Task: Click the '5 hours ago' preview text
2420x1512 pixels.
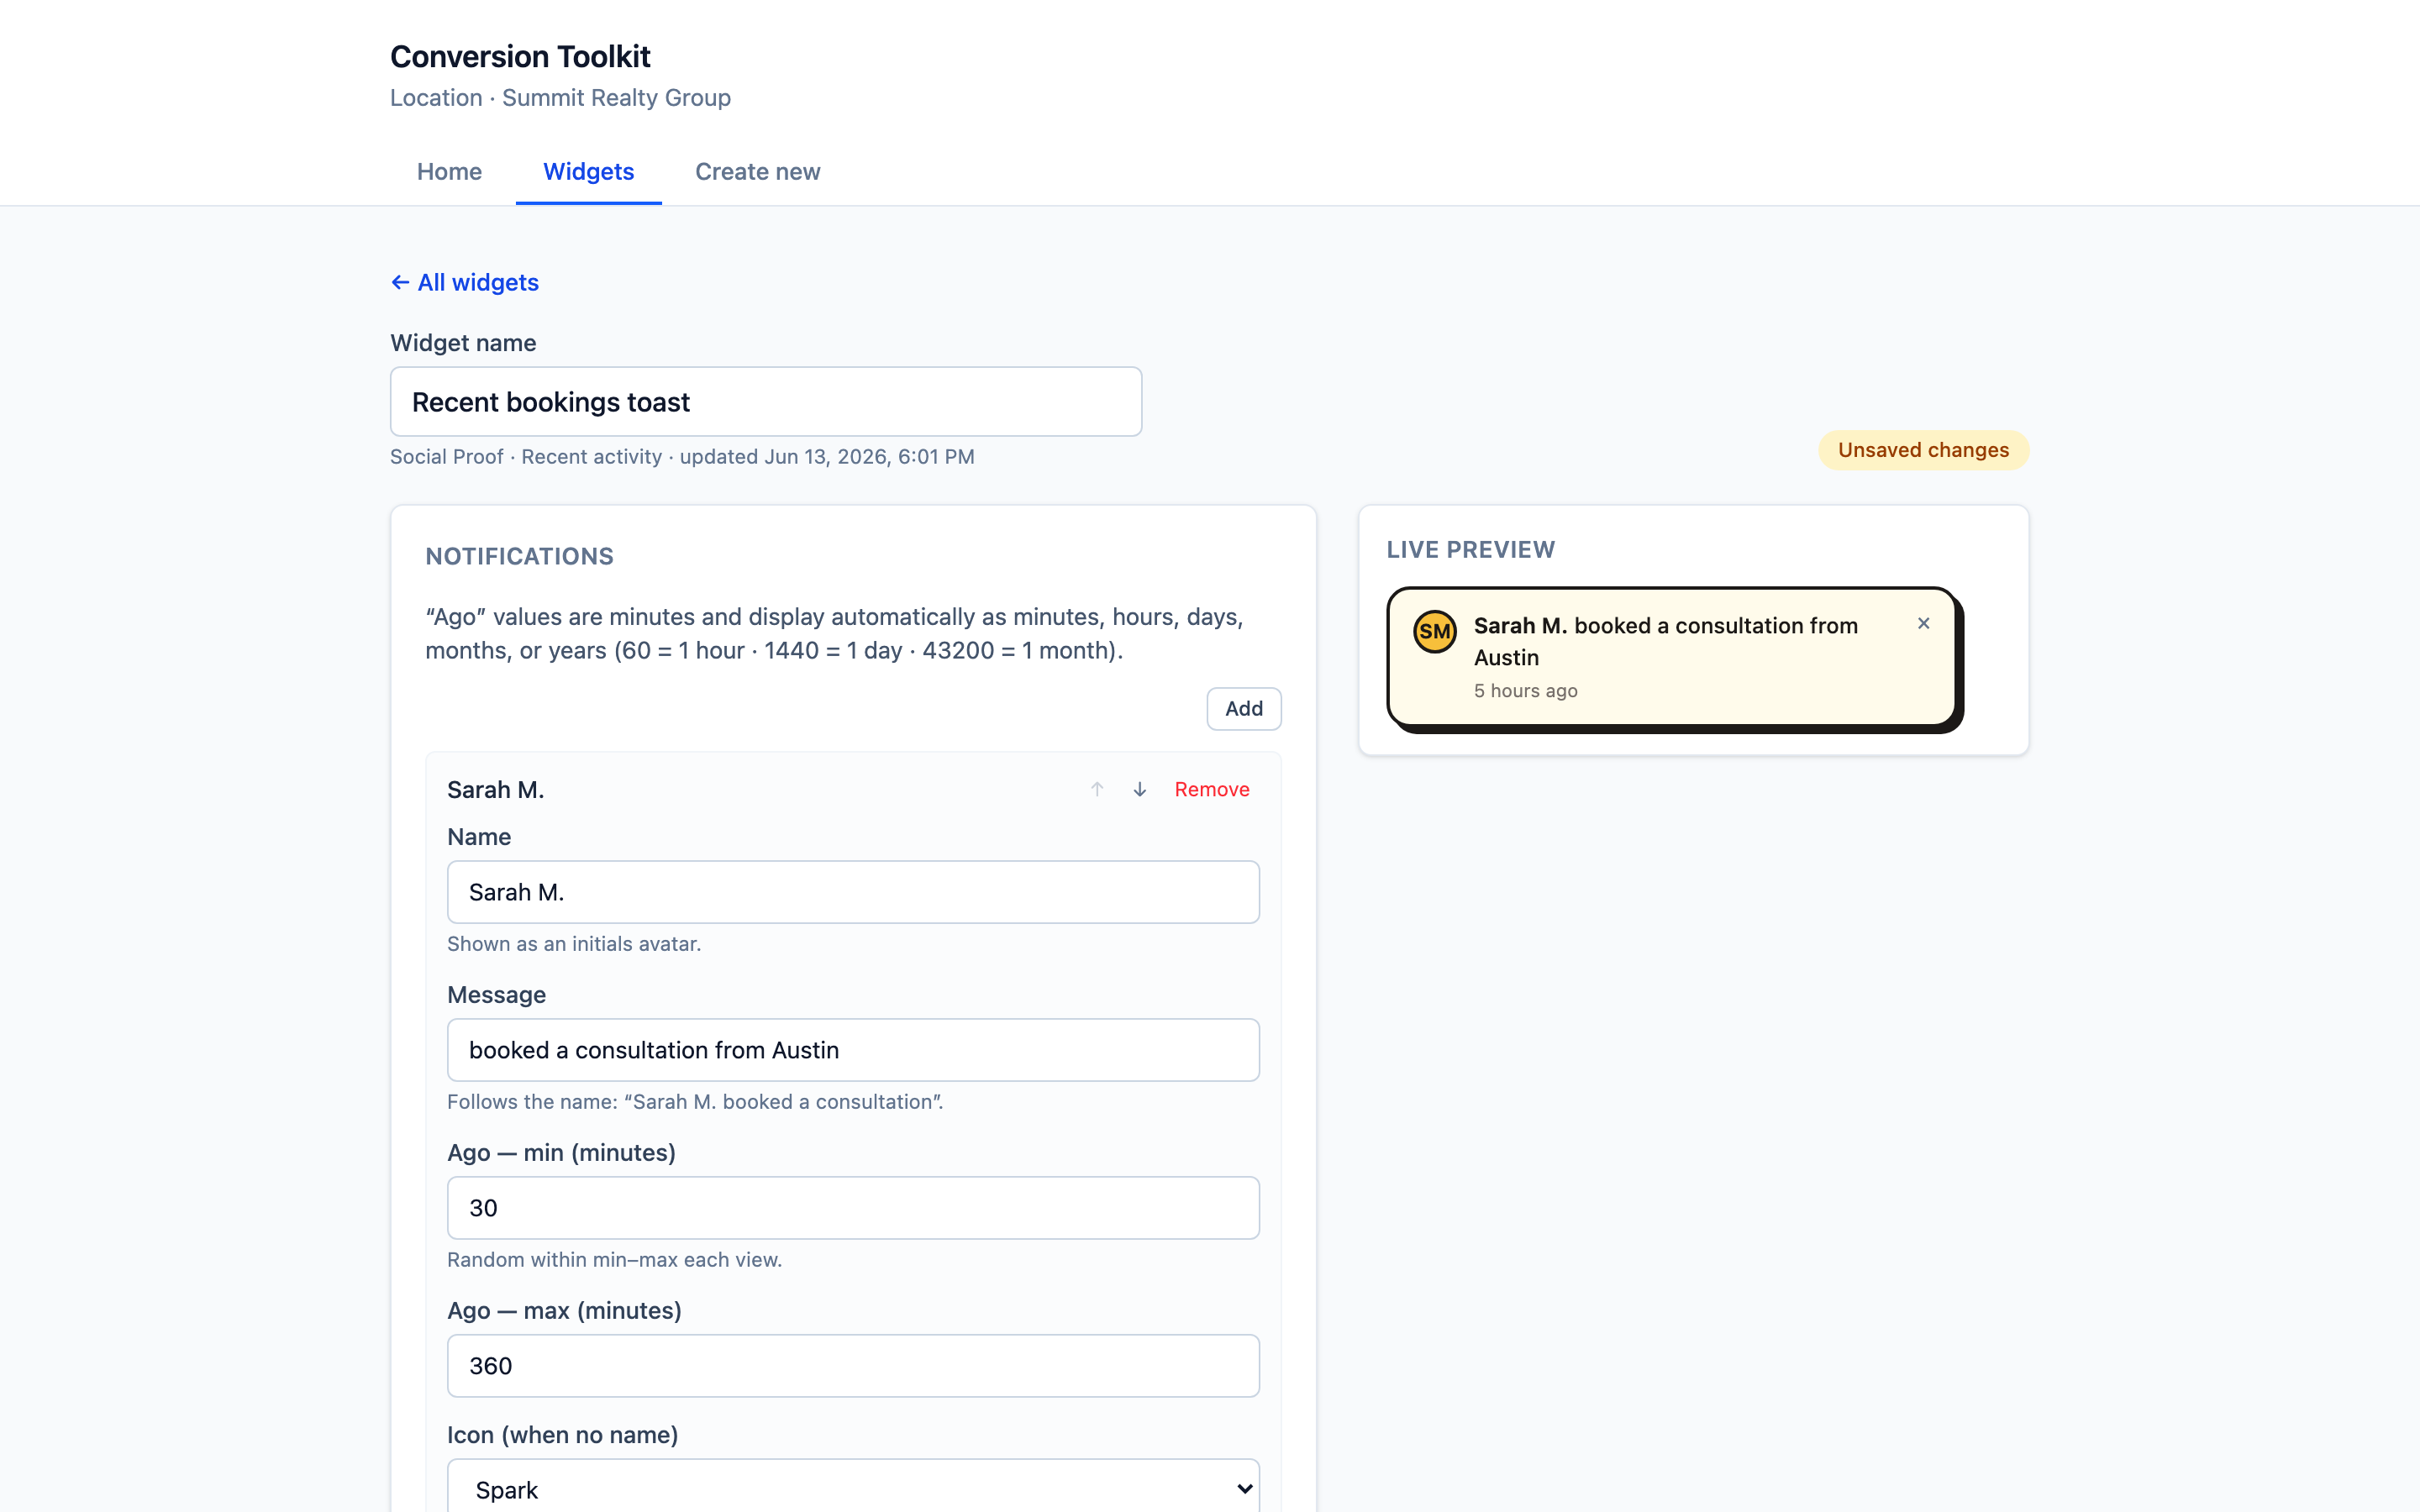Action: tap(1525, 690)
